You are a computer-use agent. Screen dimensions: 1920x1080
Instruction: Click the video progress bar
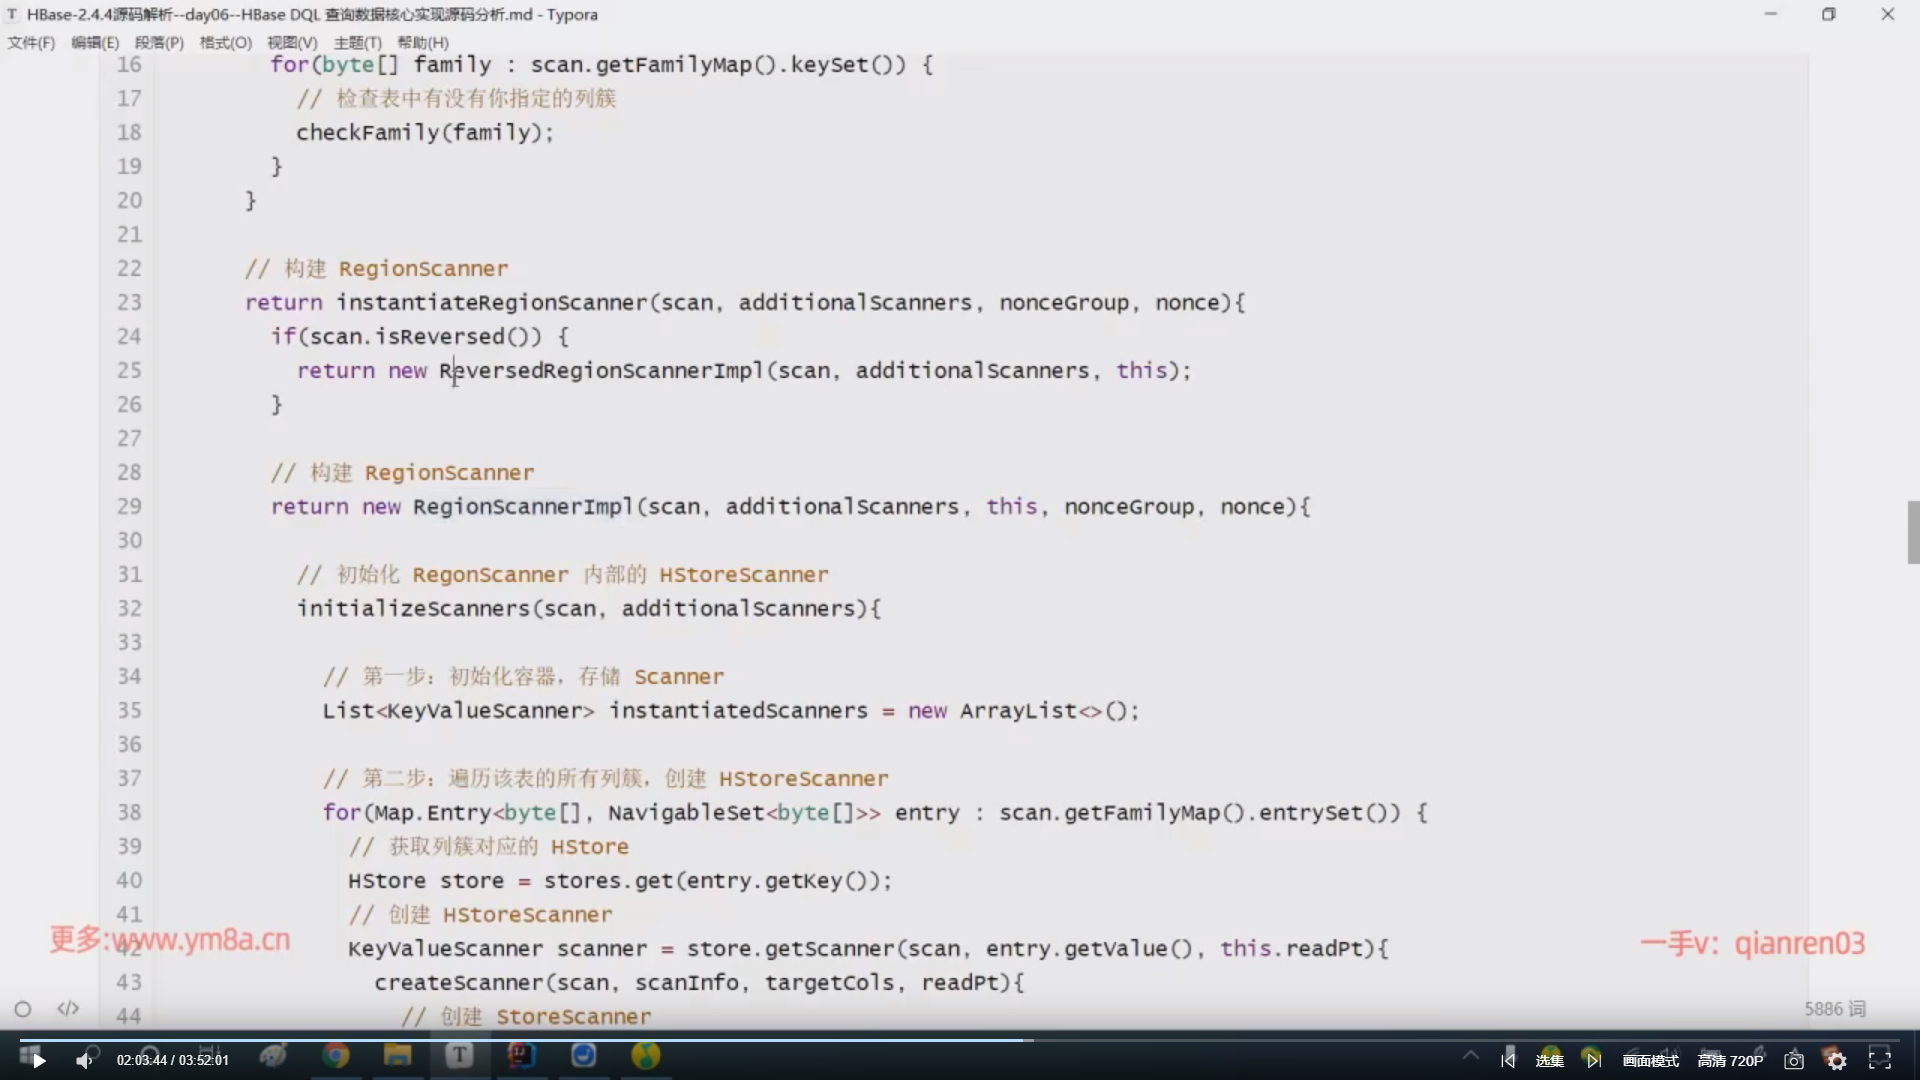pos(960,1040)
